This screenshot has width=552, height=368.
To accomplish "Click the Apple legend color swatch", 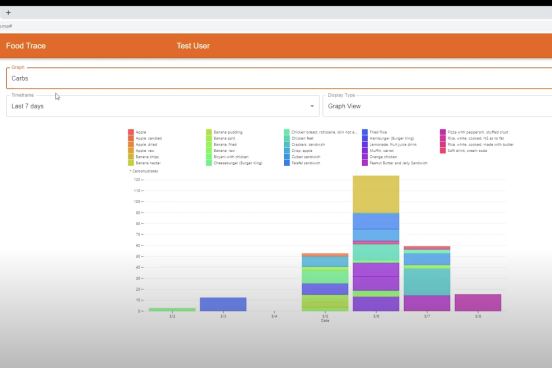I will click(131, 132).
